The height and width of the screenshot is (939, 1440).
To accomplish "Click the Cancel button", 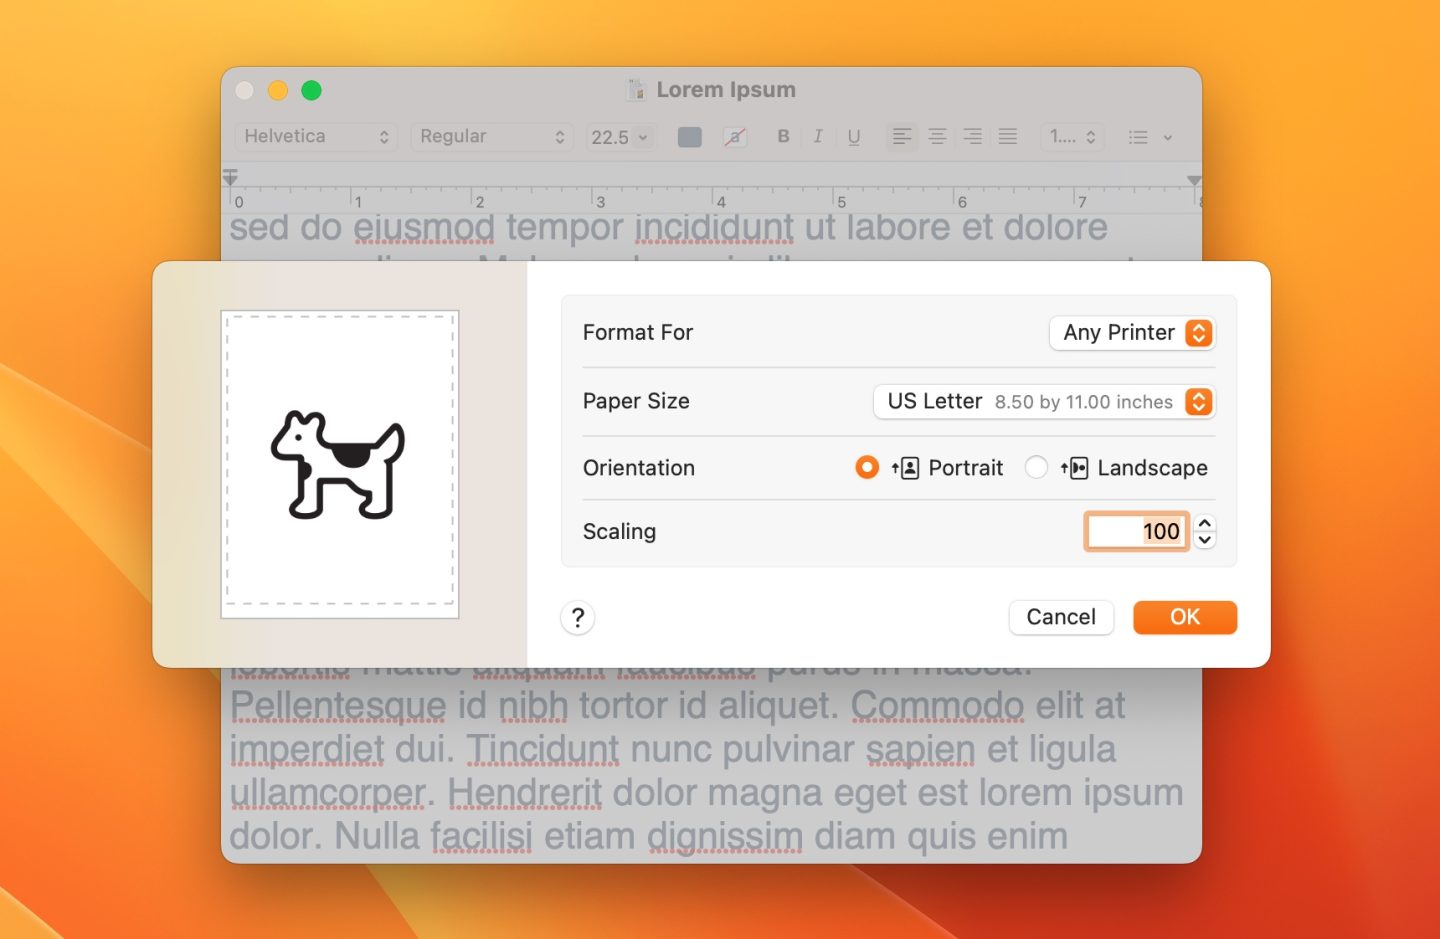I will click(1061, 617).
